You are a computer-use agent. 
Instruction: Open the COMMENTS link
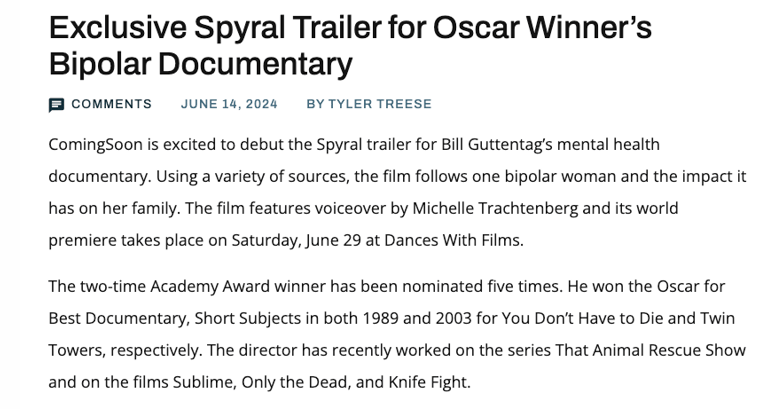point(112,104)
